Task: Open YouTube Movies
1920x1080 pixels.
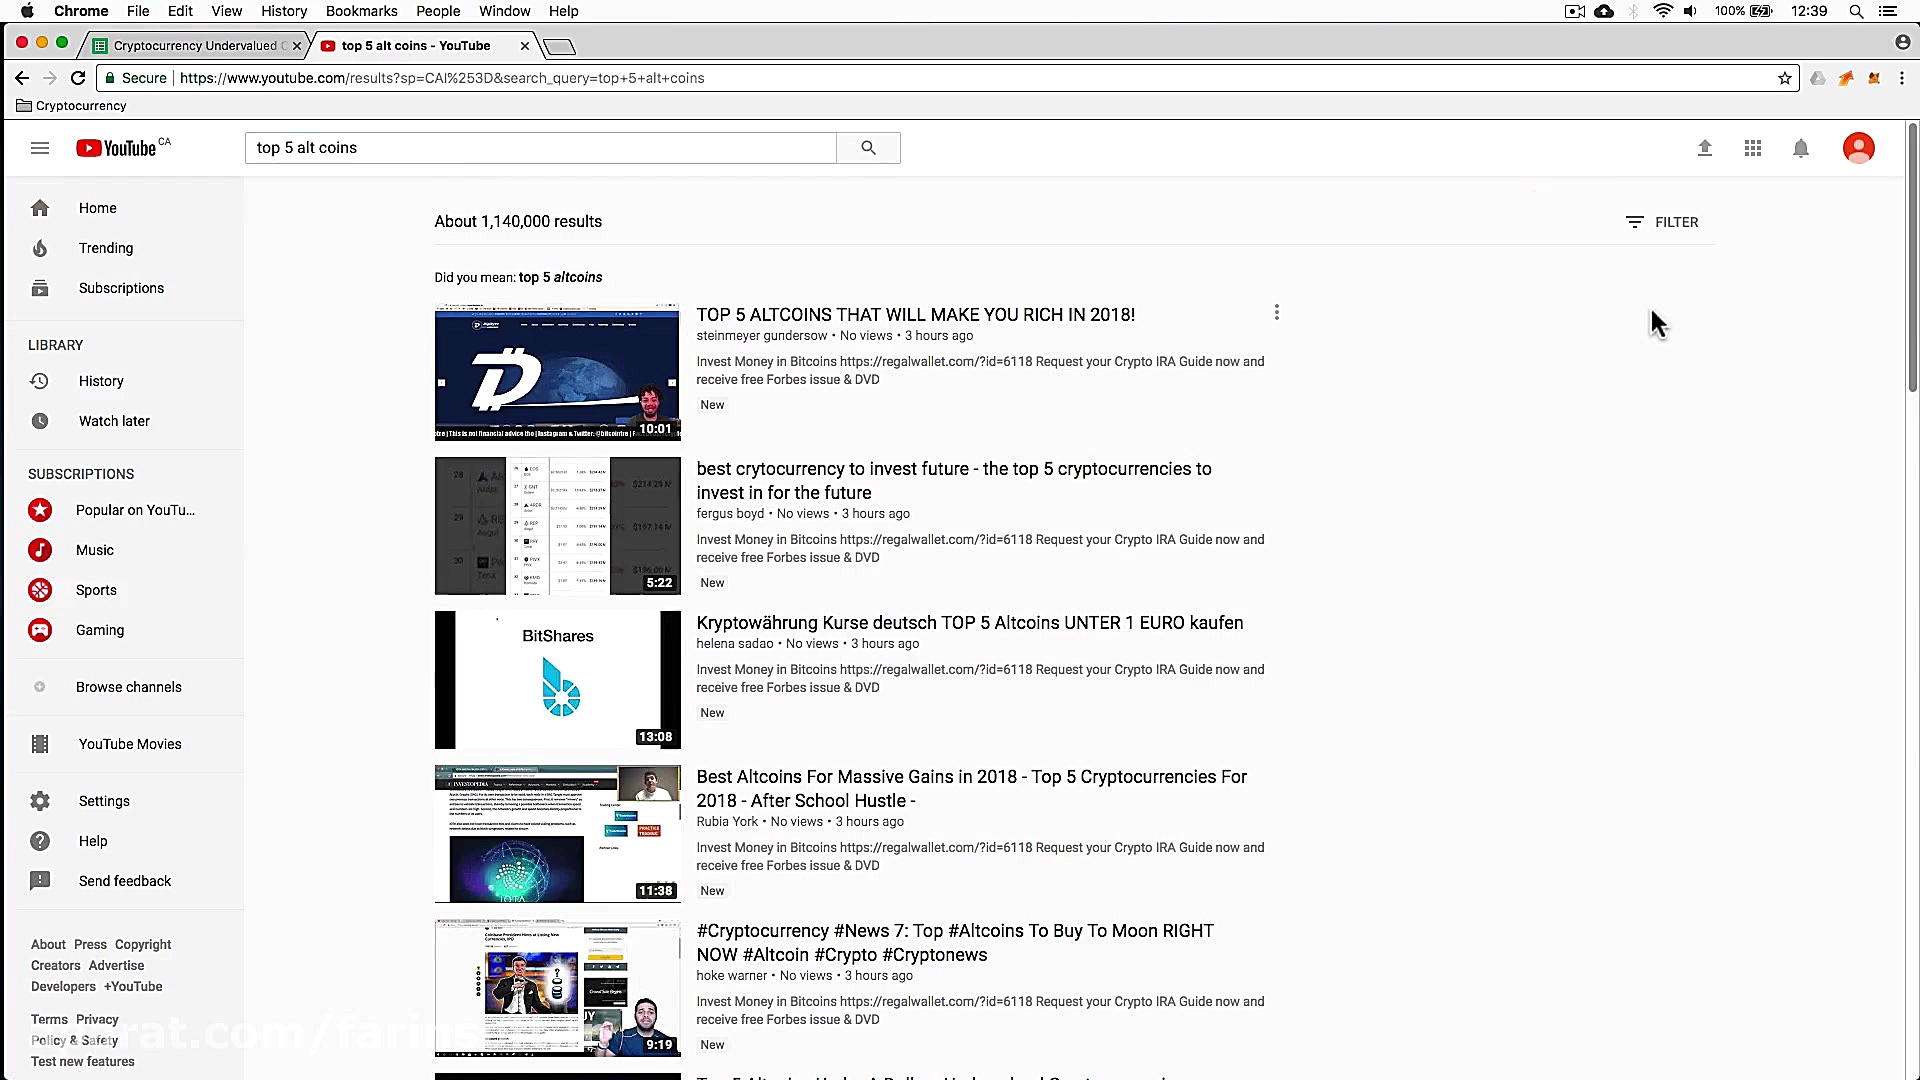Action: pyautogui.click(x=128, y=744)
